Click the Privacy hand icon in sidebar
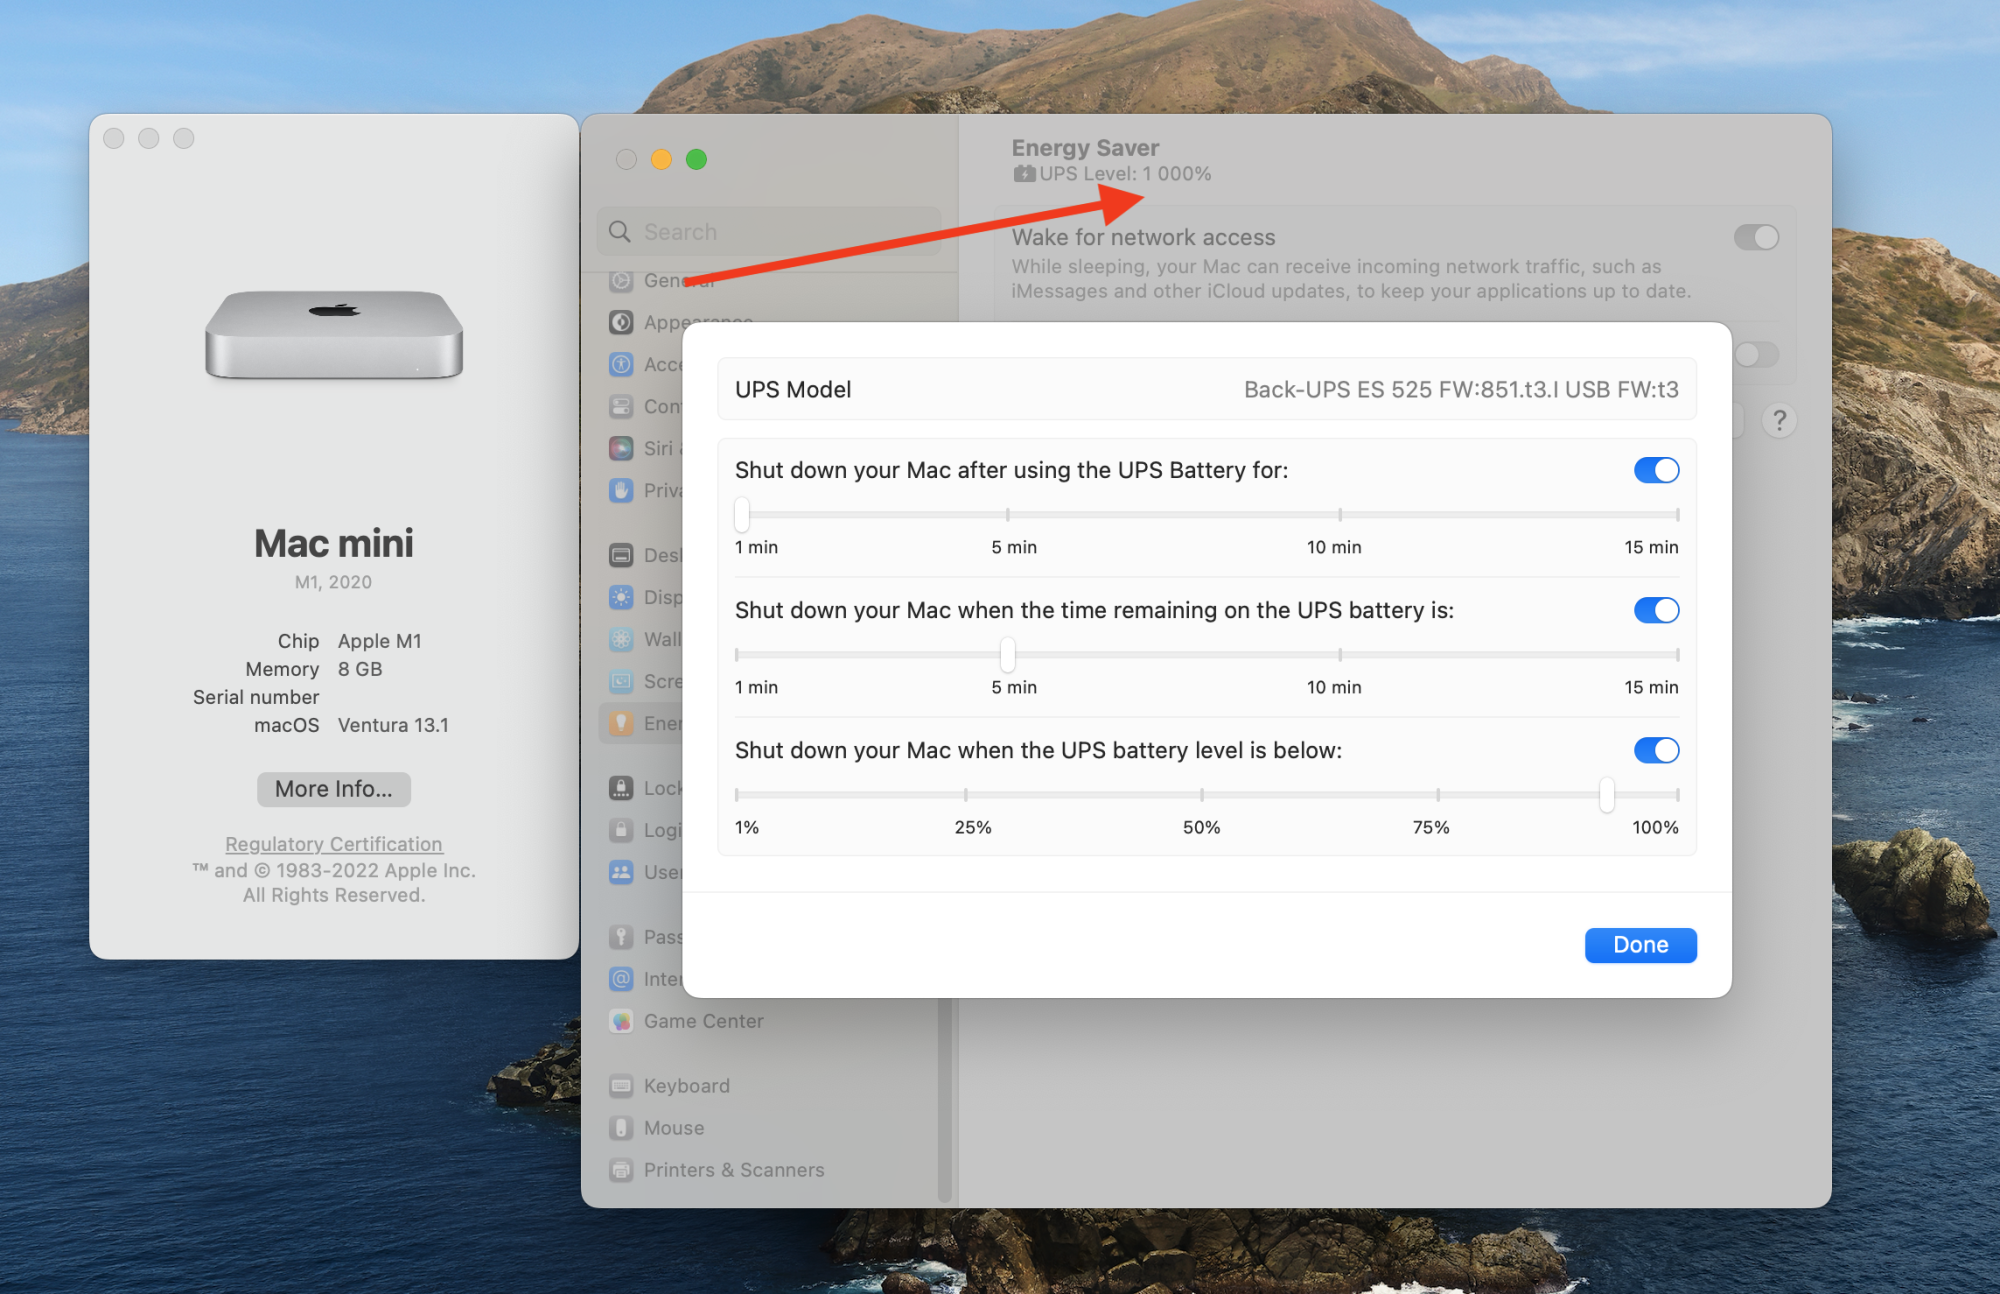 621,490
